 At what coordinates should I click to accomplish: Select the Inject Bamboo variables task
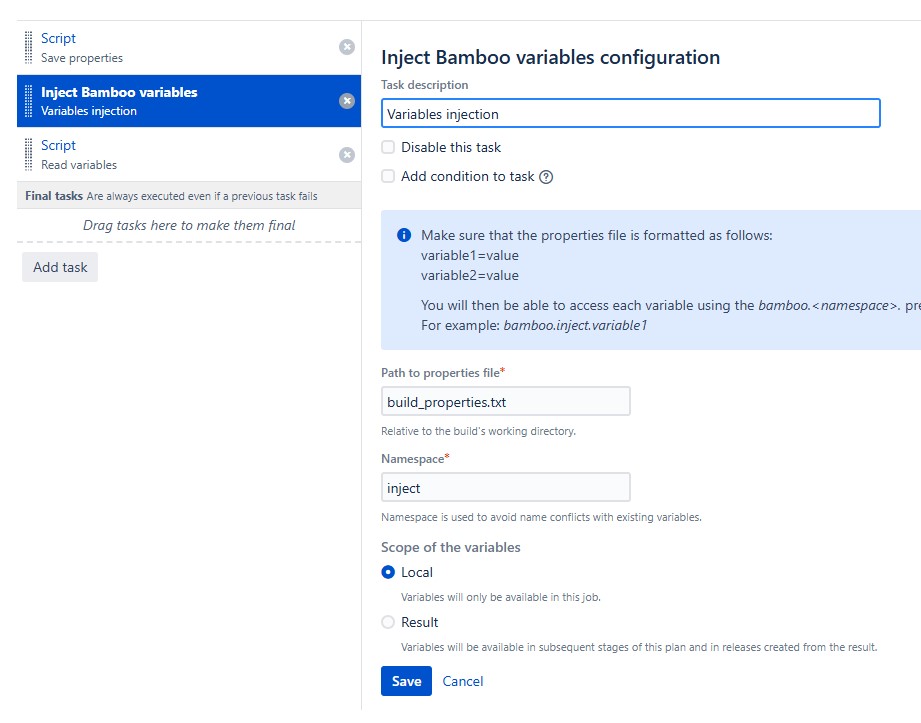click(x=189, y=101)
